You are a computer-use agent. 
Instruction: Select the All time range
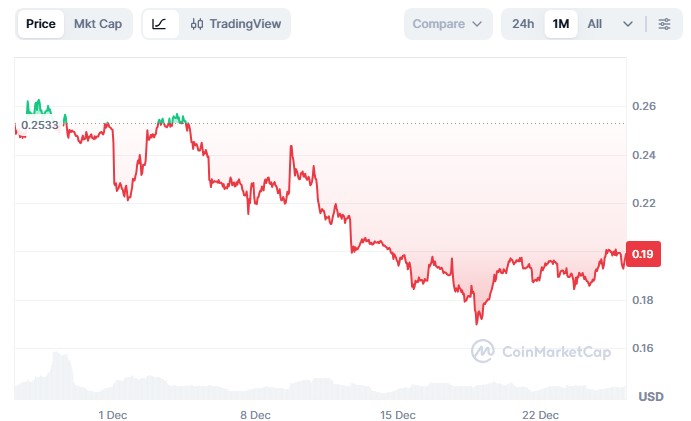click(x=594, y=24)
